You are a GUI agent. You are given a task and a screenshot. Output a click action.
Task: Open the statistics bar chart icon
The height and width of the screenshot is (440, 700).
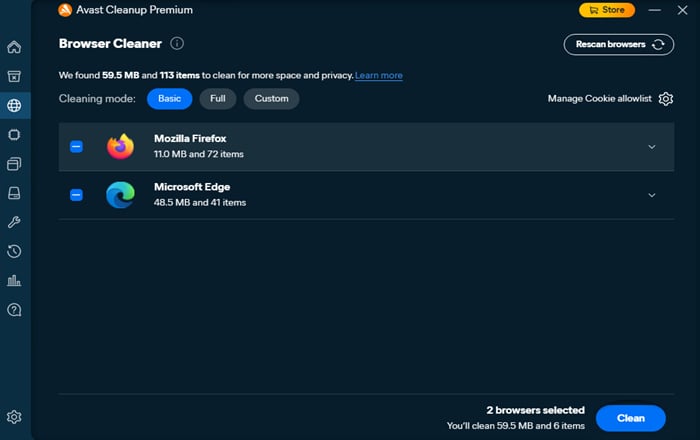pos(14,280)
